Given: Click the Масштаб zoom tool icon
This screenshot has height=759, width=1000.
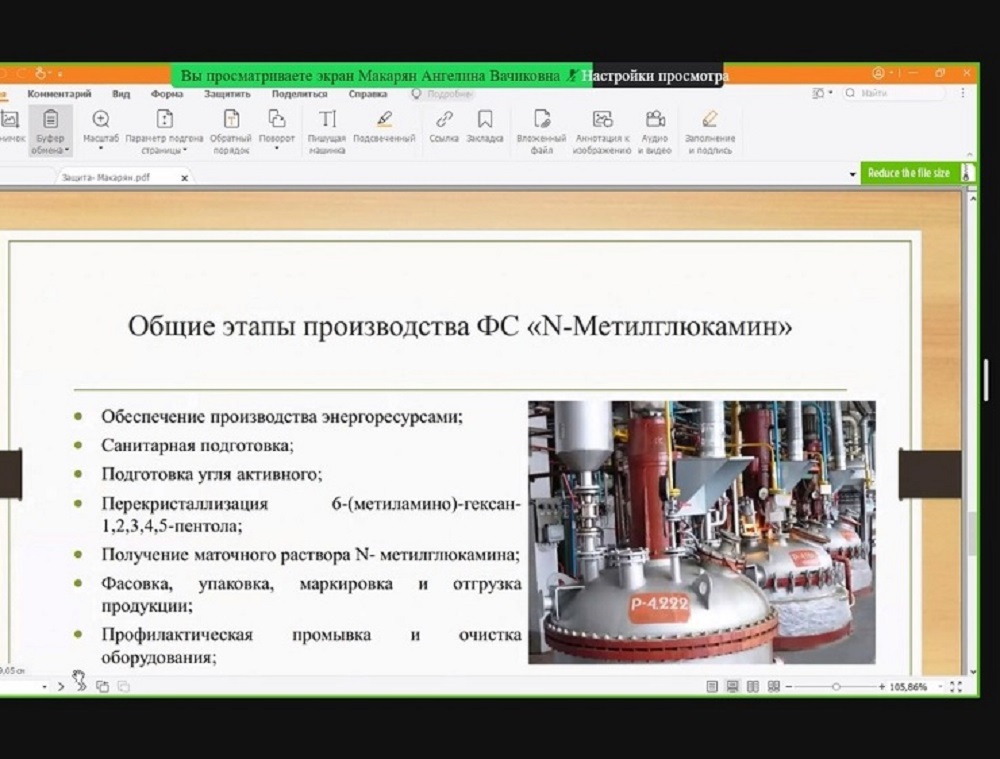Looking at the screenshot, I should click(100, 120).
